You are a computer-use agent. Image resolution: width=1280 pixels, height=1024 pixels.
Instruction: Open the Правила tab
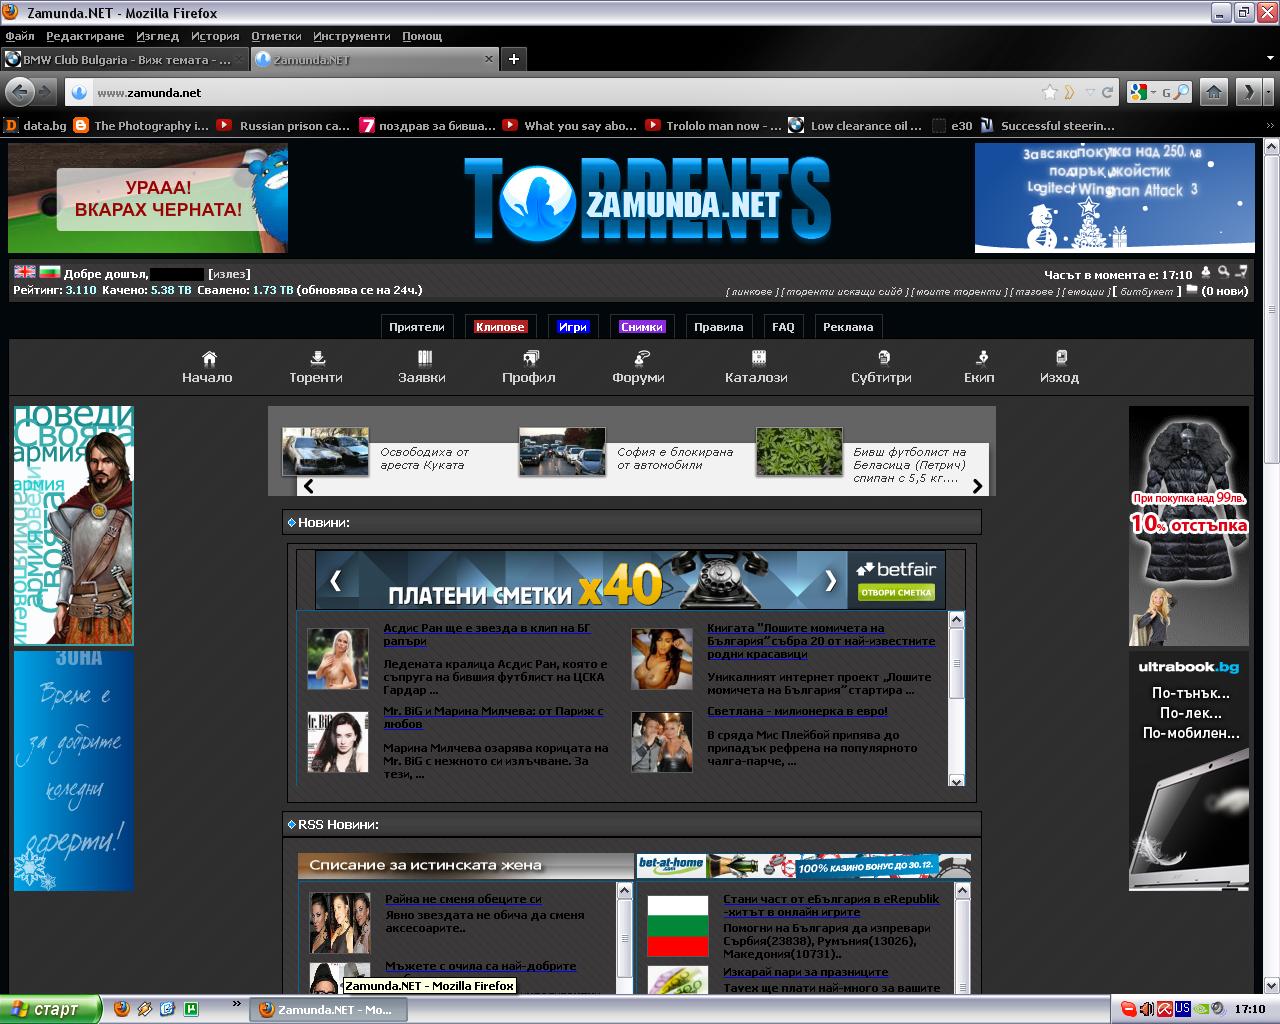pos(719,327)
